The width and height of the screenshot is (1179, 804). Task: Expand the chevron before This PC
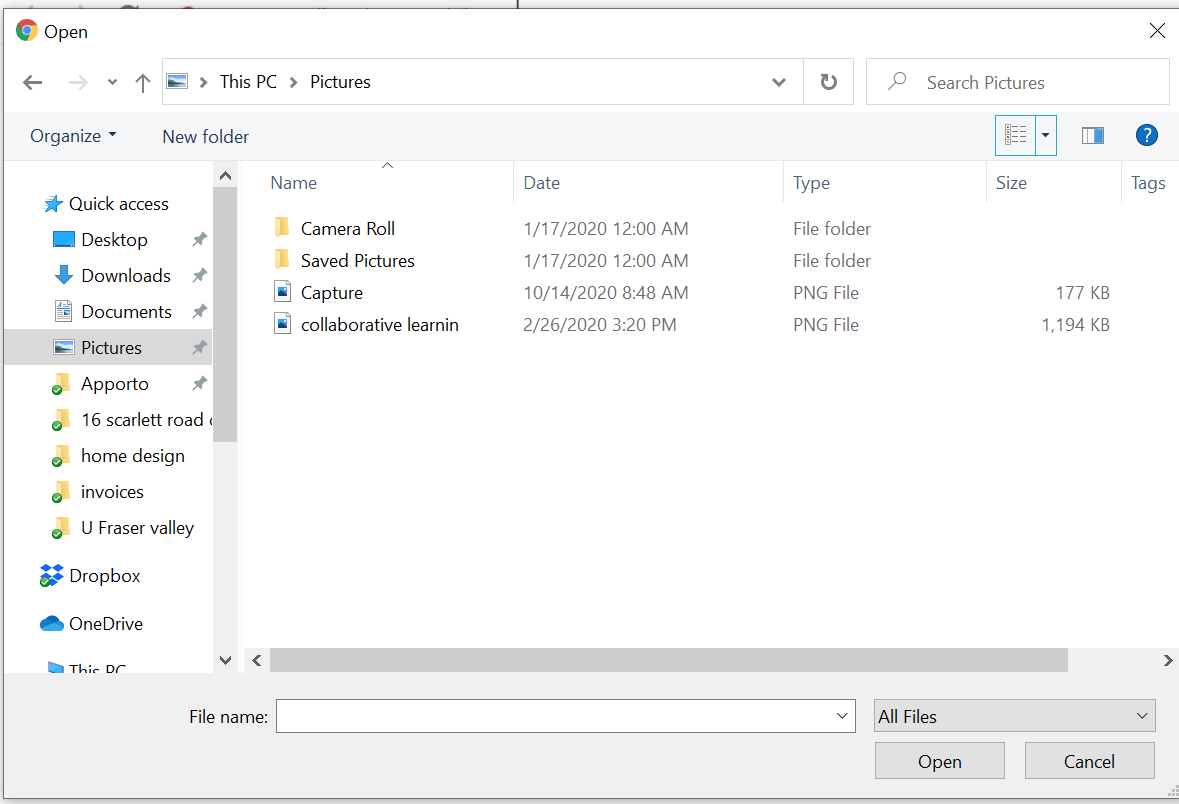pyautogui.click(x=203, y=82)
